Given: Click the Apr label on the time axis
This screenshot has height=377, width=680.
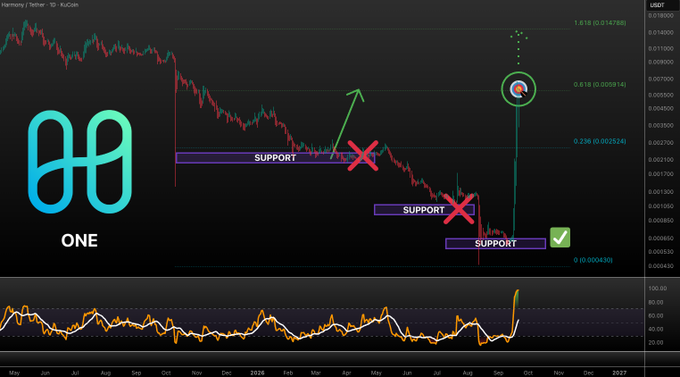Looking at the screenshot, I should [347, 373].
